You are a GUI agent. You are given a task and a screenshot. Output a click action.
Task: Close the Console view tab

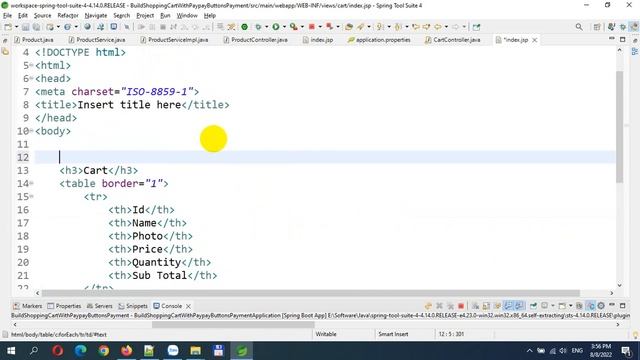click(188, 306)
